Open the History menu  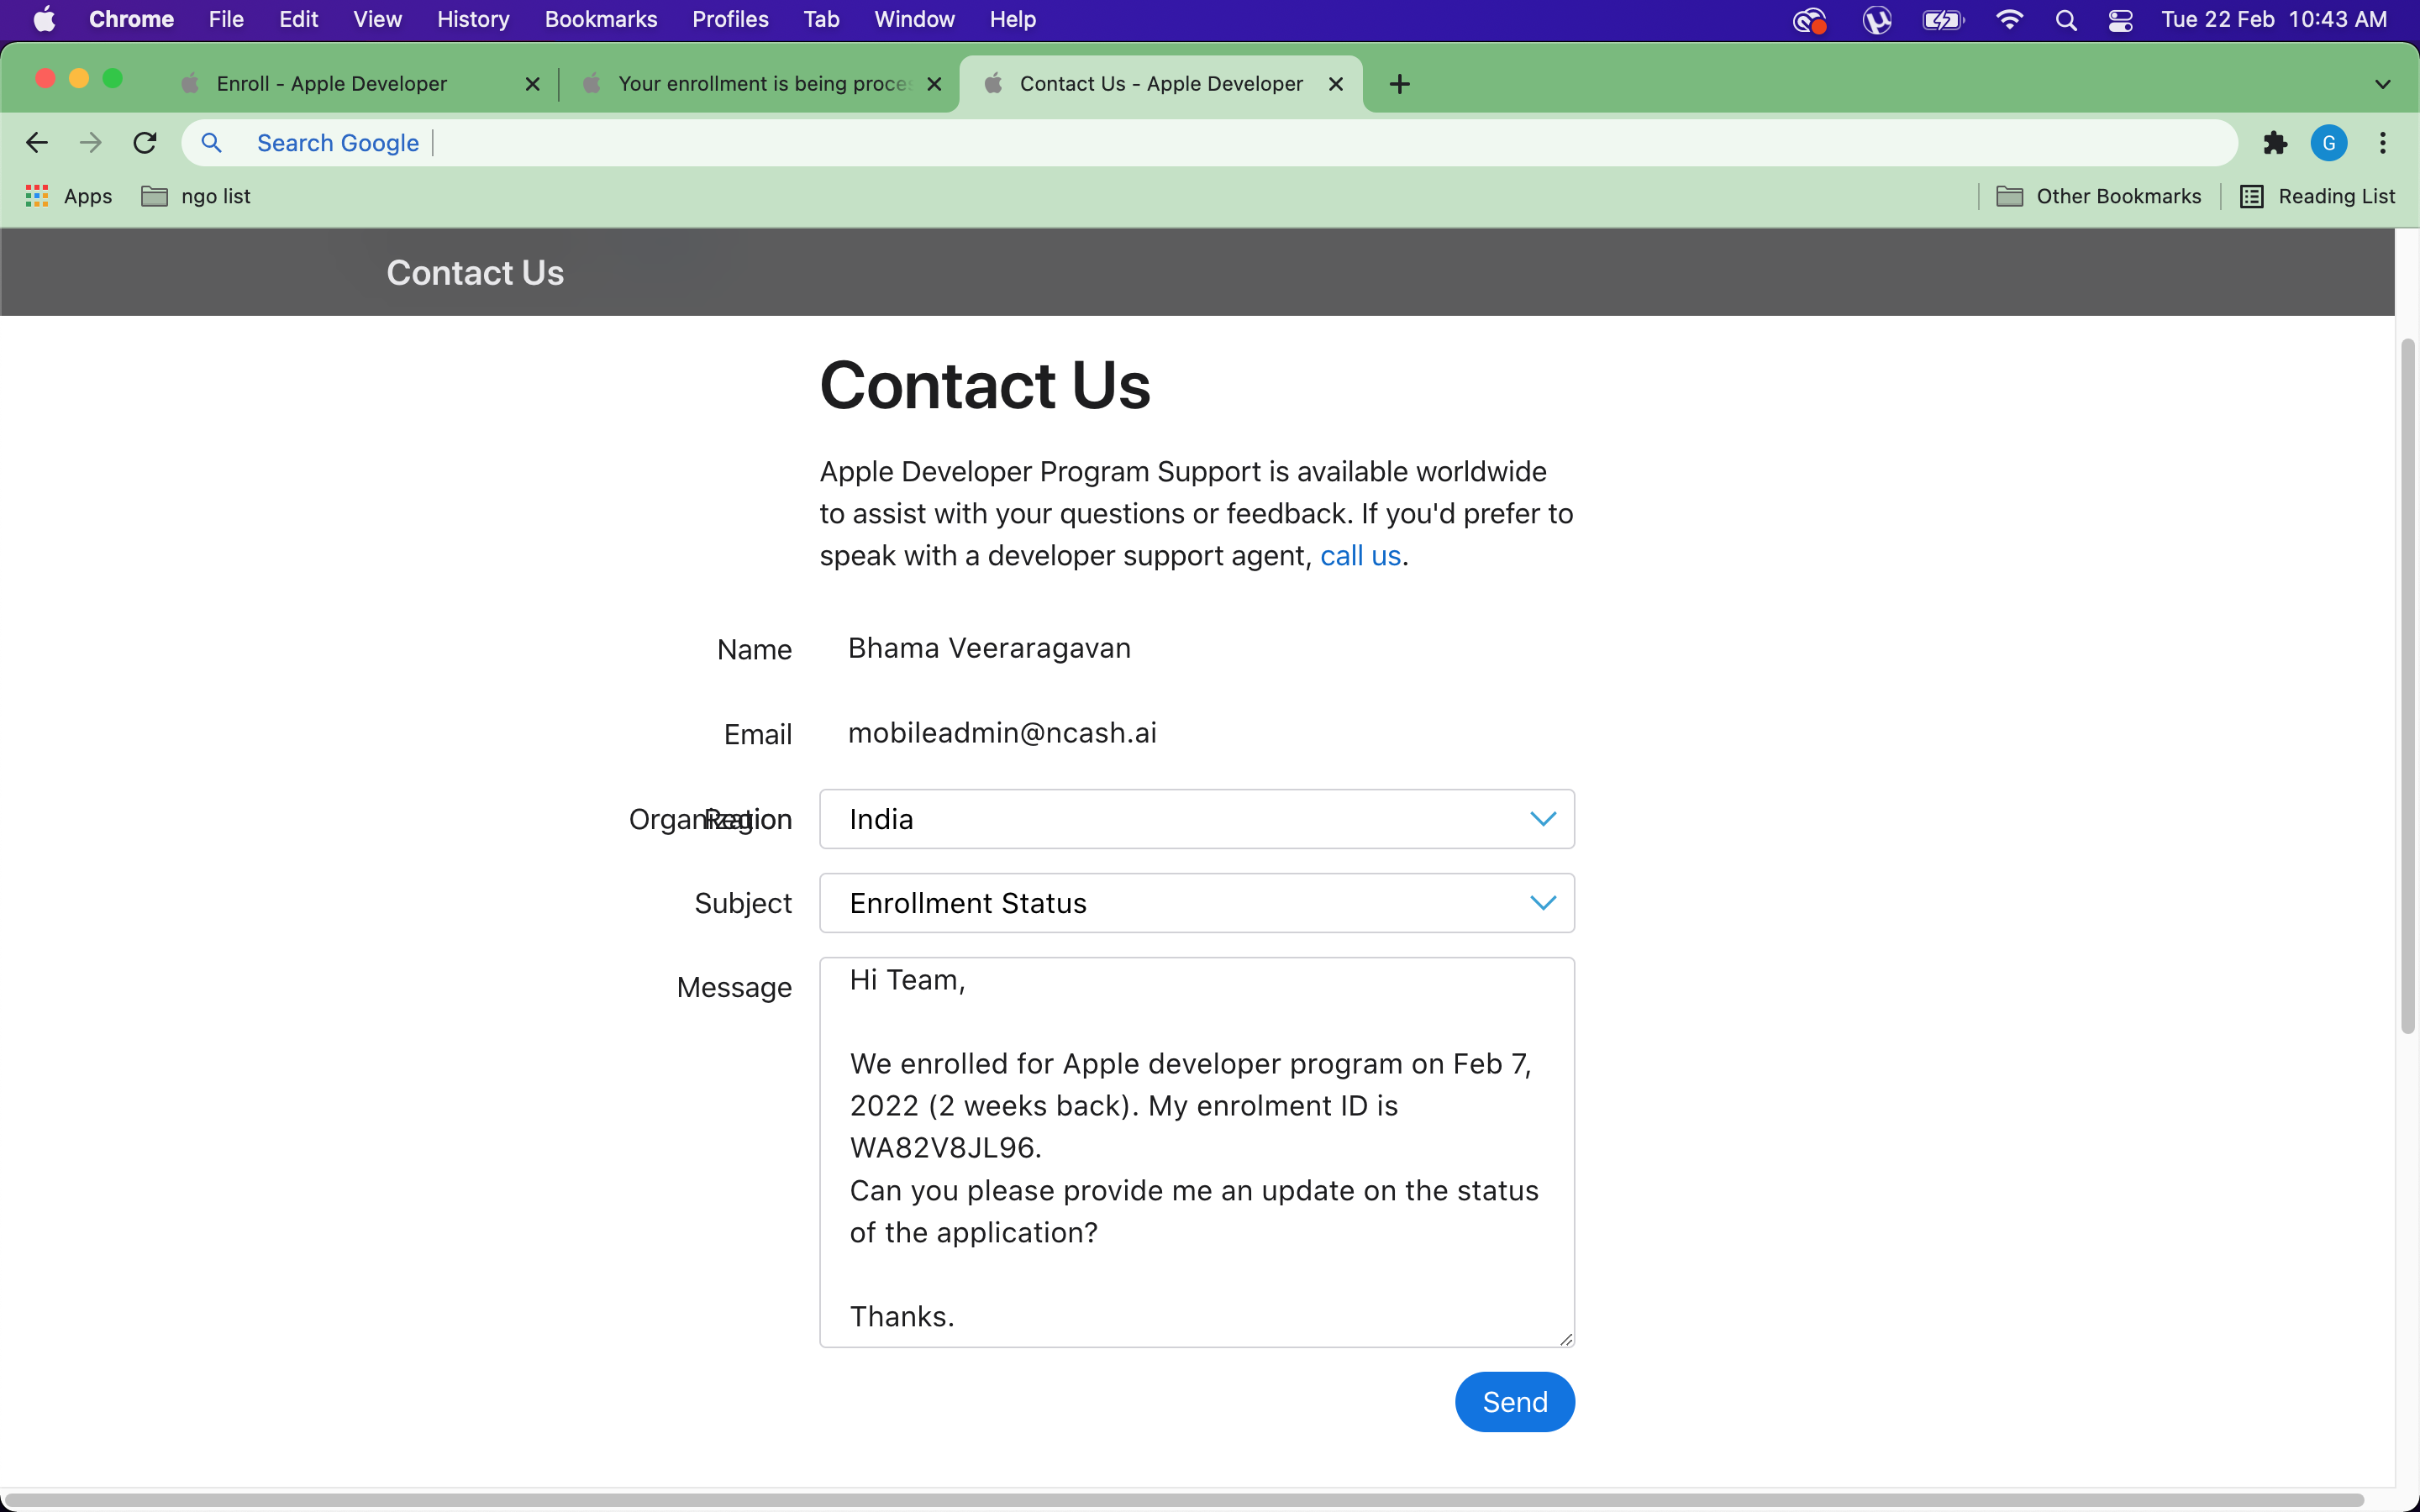pyautogui.click(x=473, y=19)
